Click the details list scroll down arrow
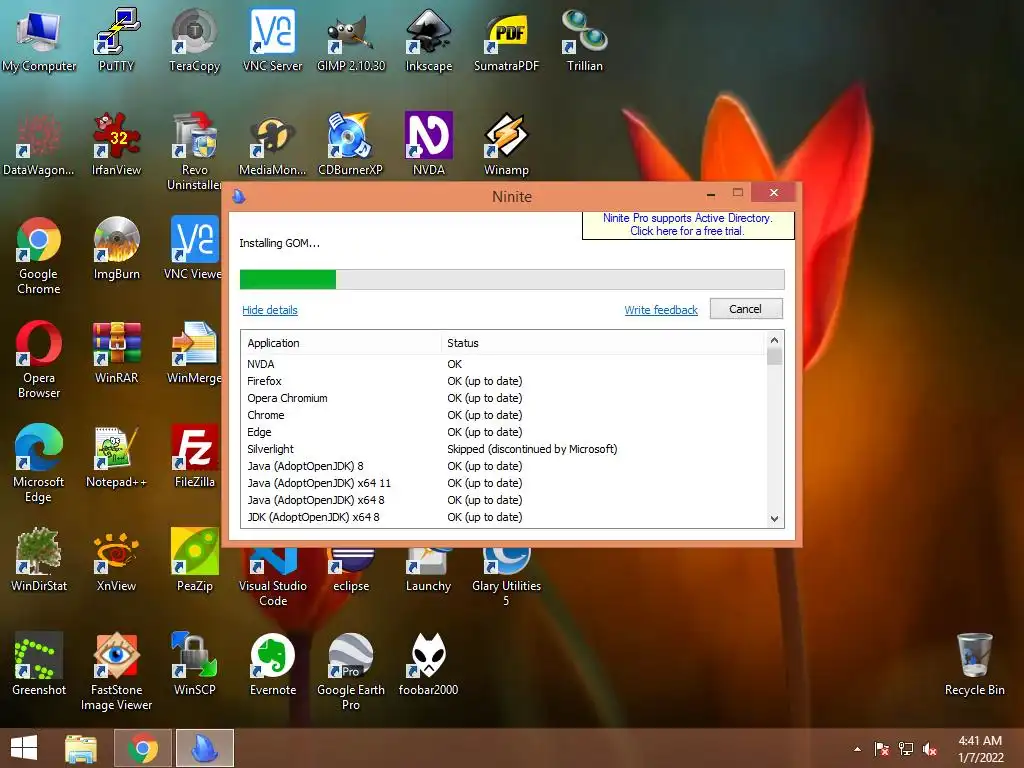The height and width of the screenshot is (768, 1024). point(775,519)
